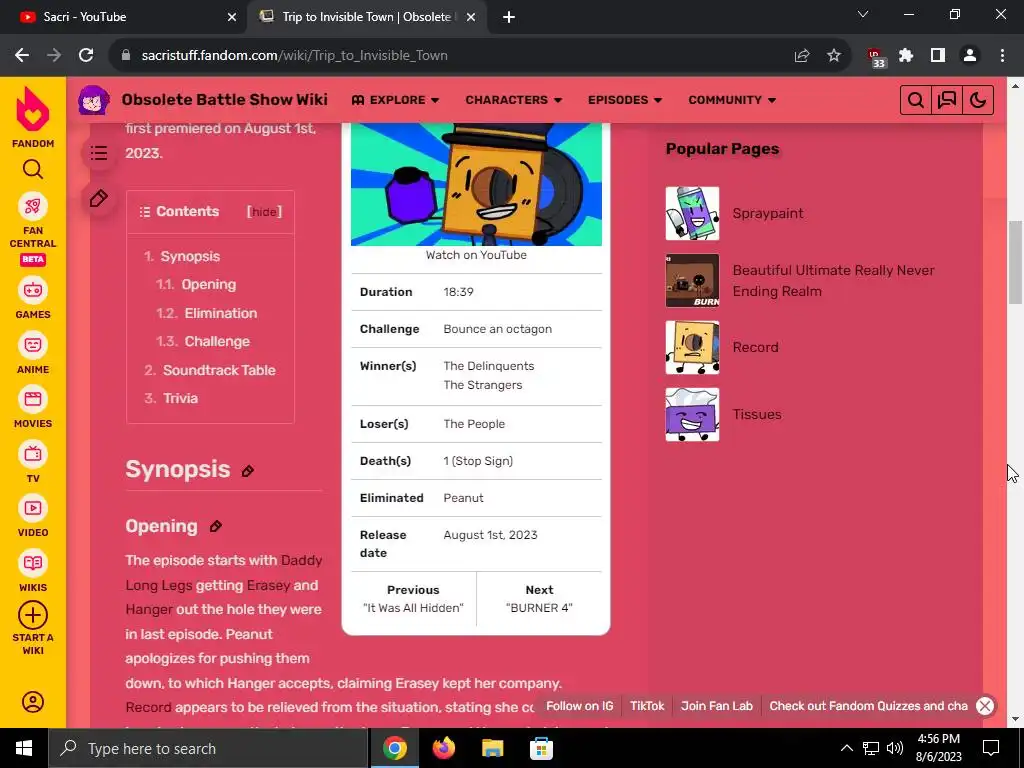The image size is (1024, 768).
Task: Share this page via address bar icon
Action: click(x=802, y=56)
